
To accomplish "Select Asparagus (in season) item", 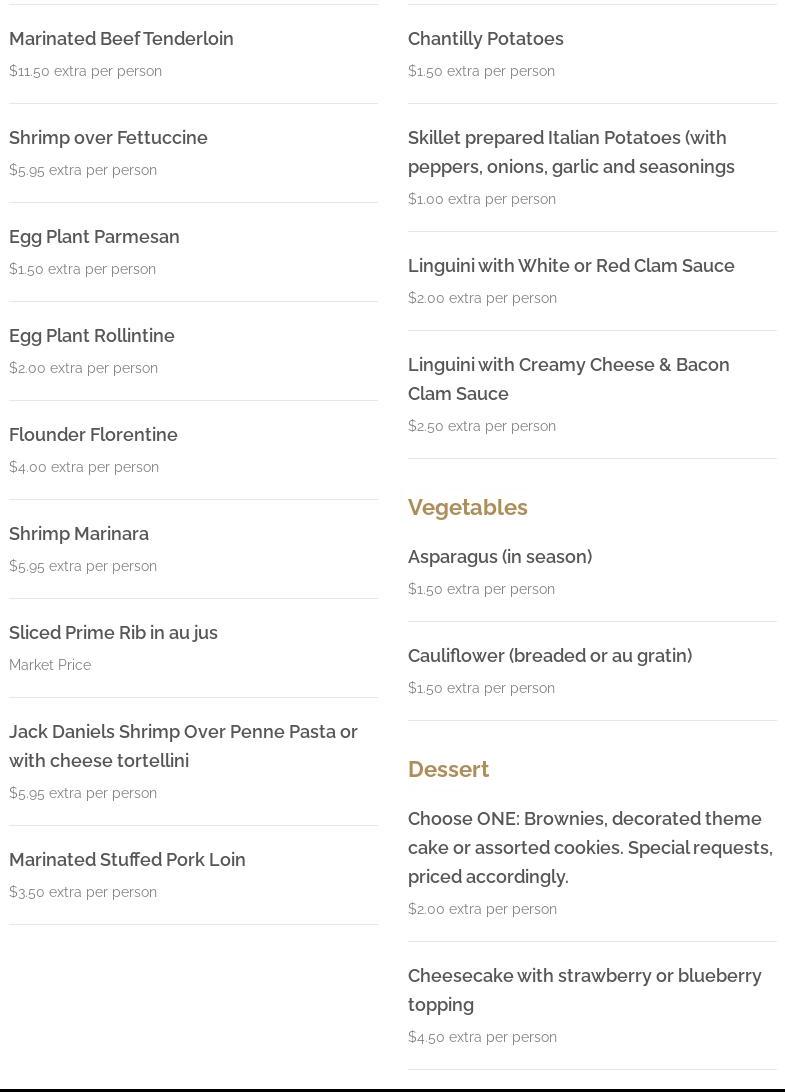I will (500, 556).
